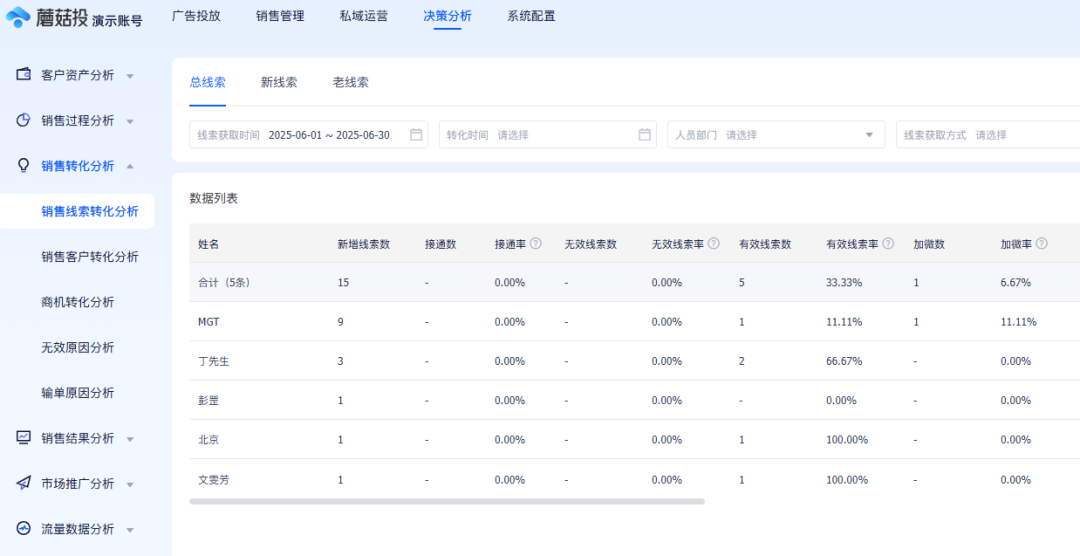
Task: Go to 无效原因分析 page
Action: [77, 347]
